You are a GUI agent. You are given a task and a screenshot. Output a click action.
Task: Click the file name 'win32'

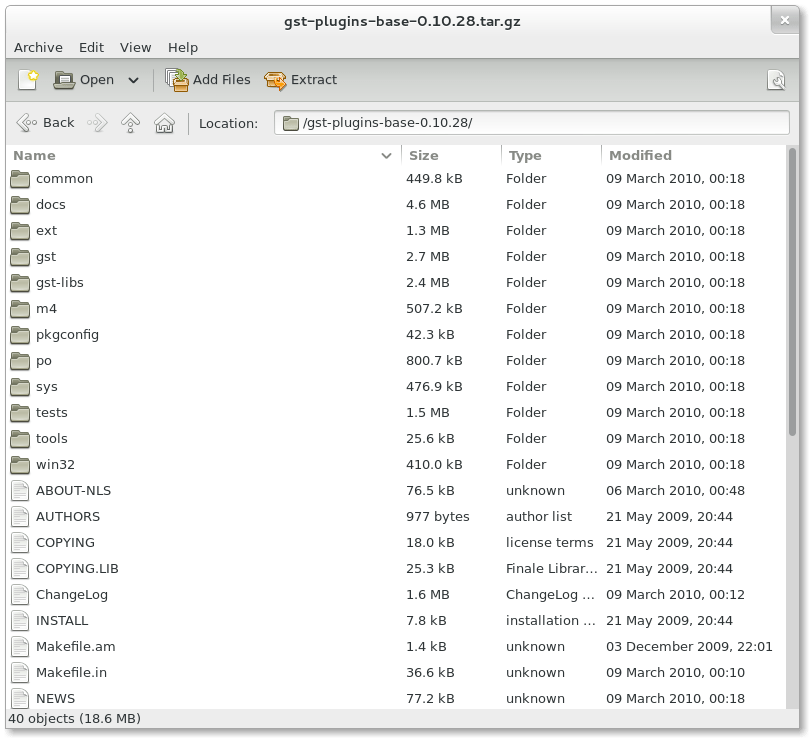point(55,464)
